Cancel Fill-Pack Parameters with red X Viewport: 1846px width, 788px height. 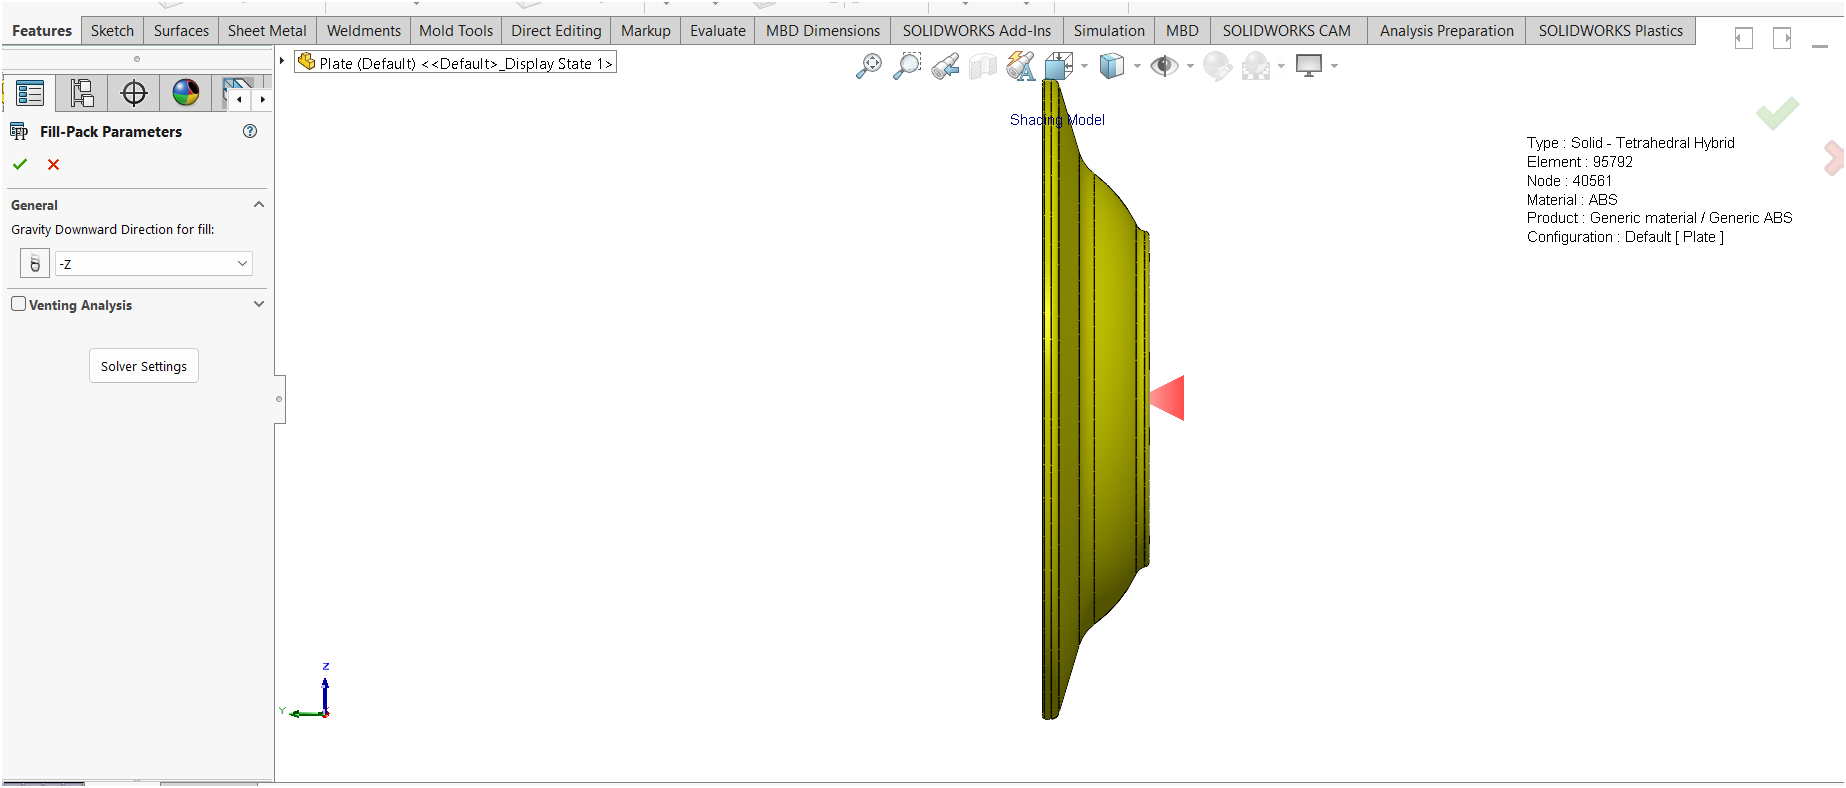click(54, 164)
